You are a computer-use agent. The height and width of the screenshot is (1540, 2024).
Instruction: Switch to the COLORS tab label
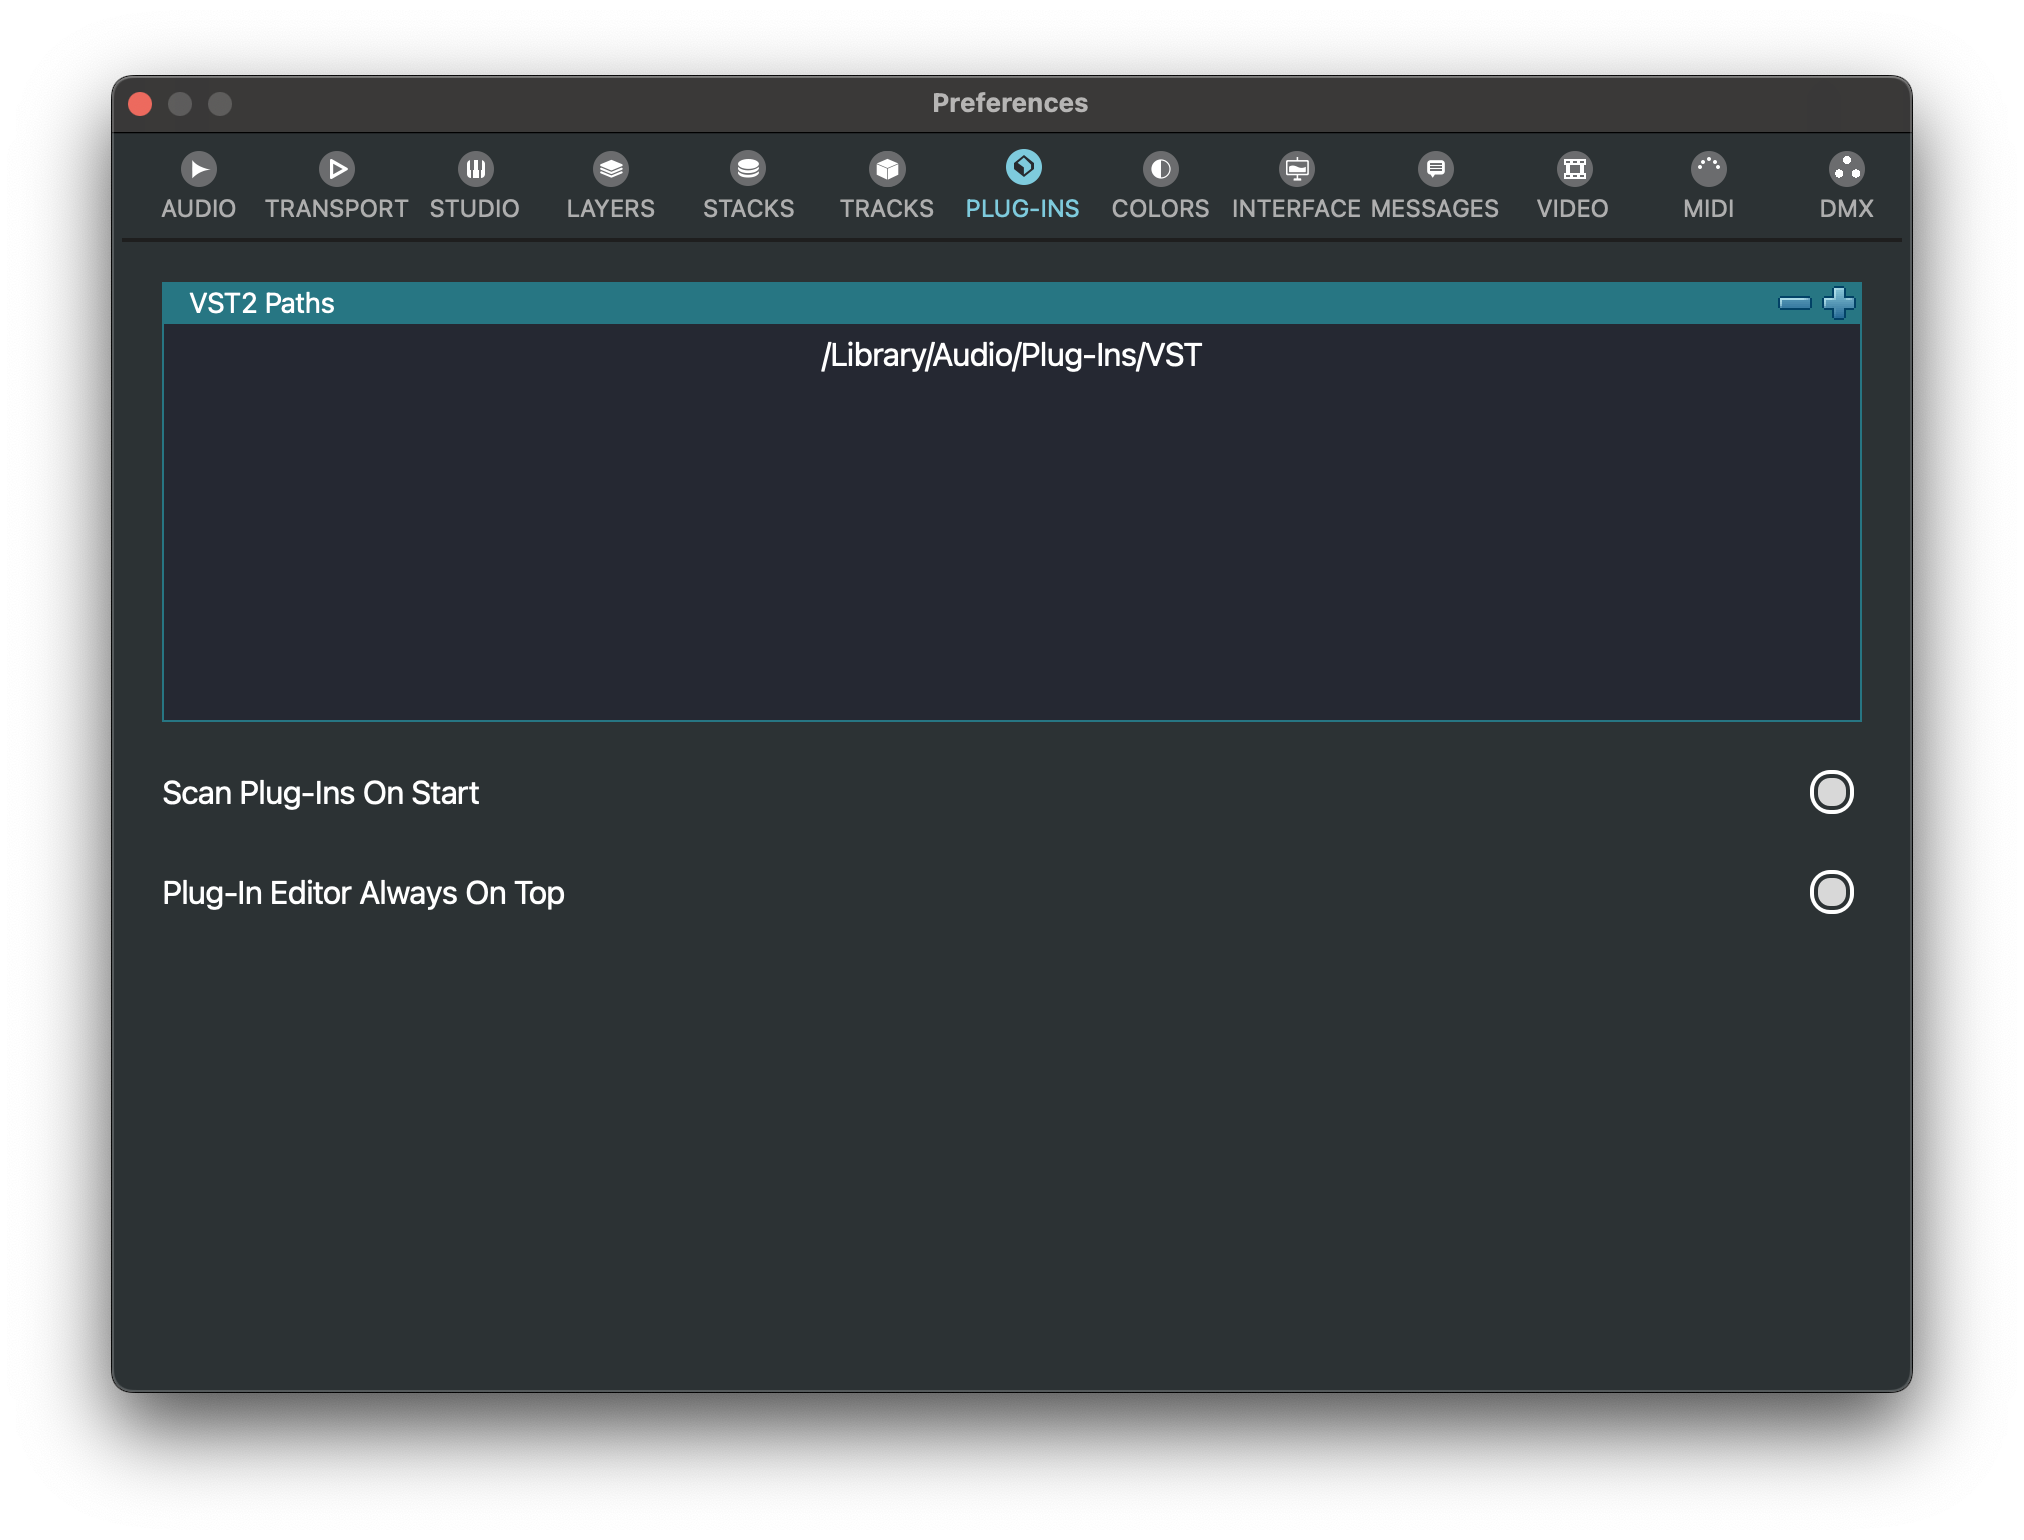click(1160, 209)
